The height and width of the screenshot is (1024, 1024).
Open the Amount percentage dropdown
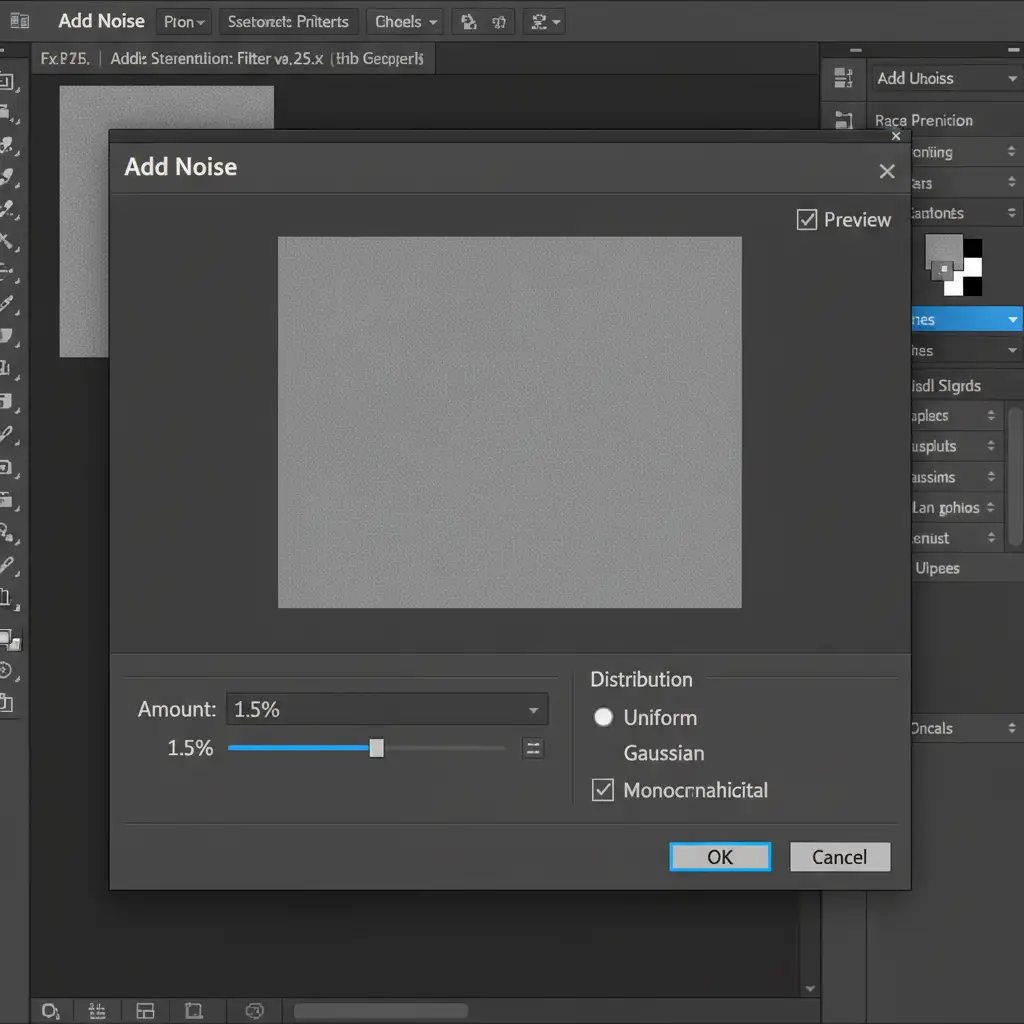533,710
